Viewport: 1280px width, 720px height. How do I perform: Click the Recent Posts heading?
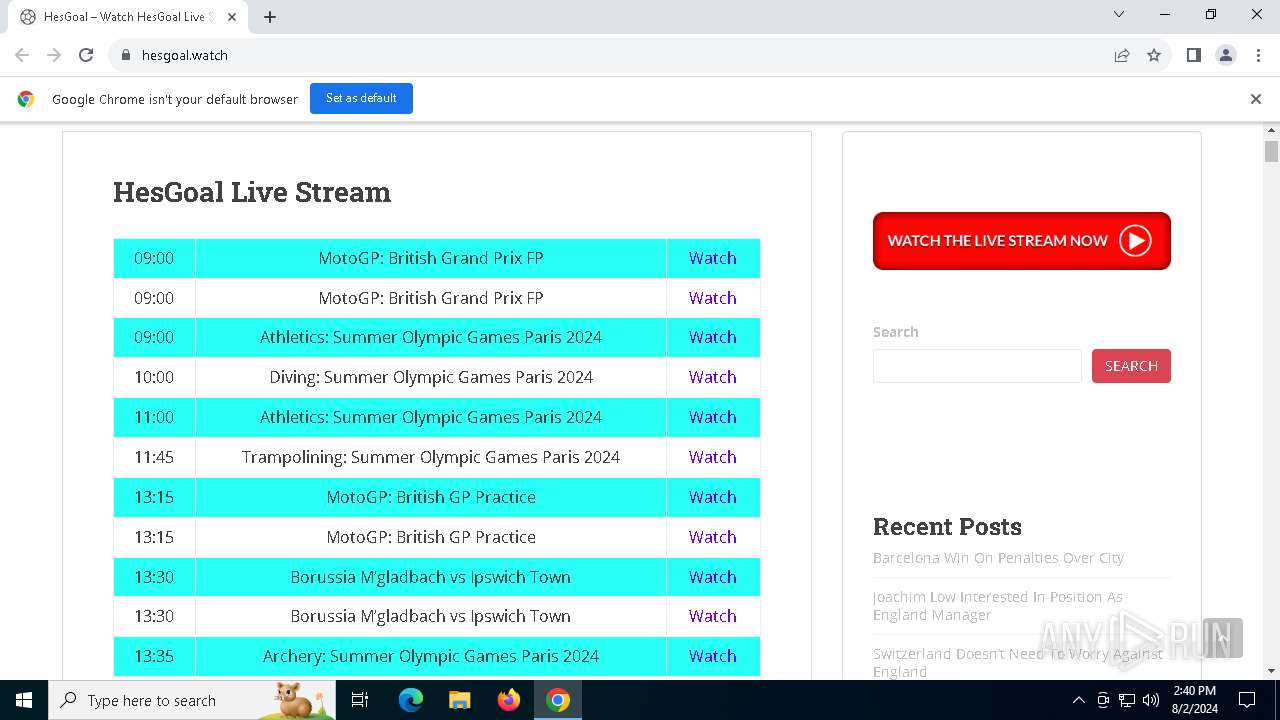coord(947,527)
